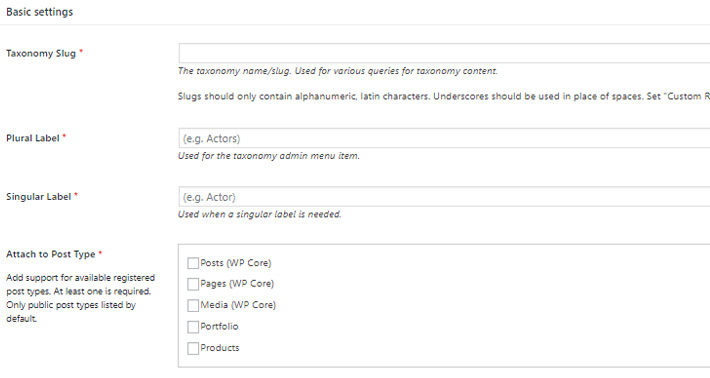This screenshot has width=710, height=378.
Task: Click the Media (WP Core) label text
Action: (238, 305)
